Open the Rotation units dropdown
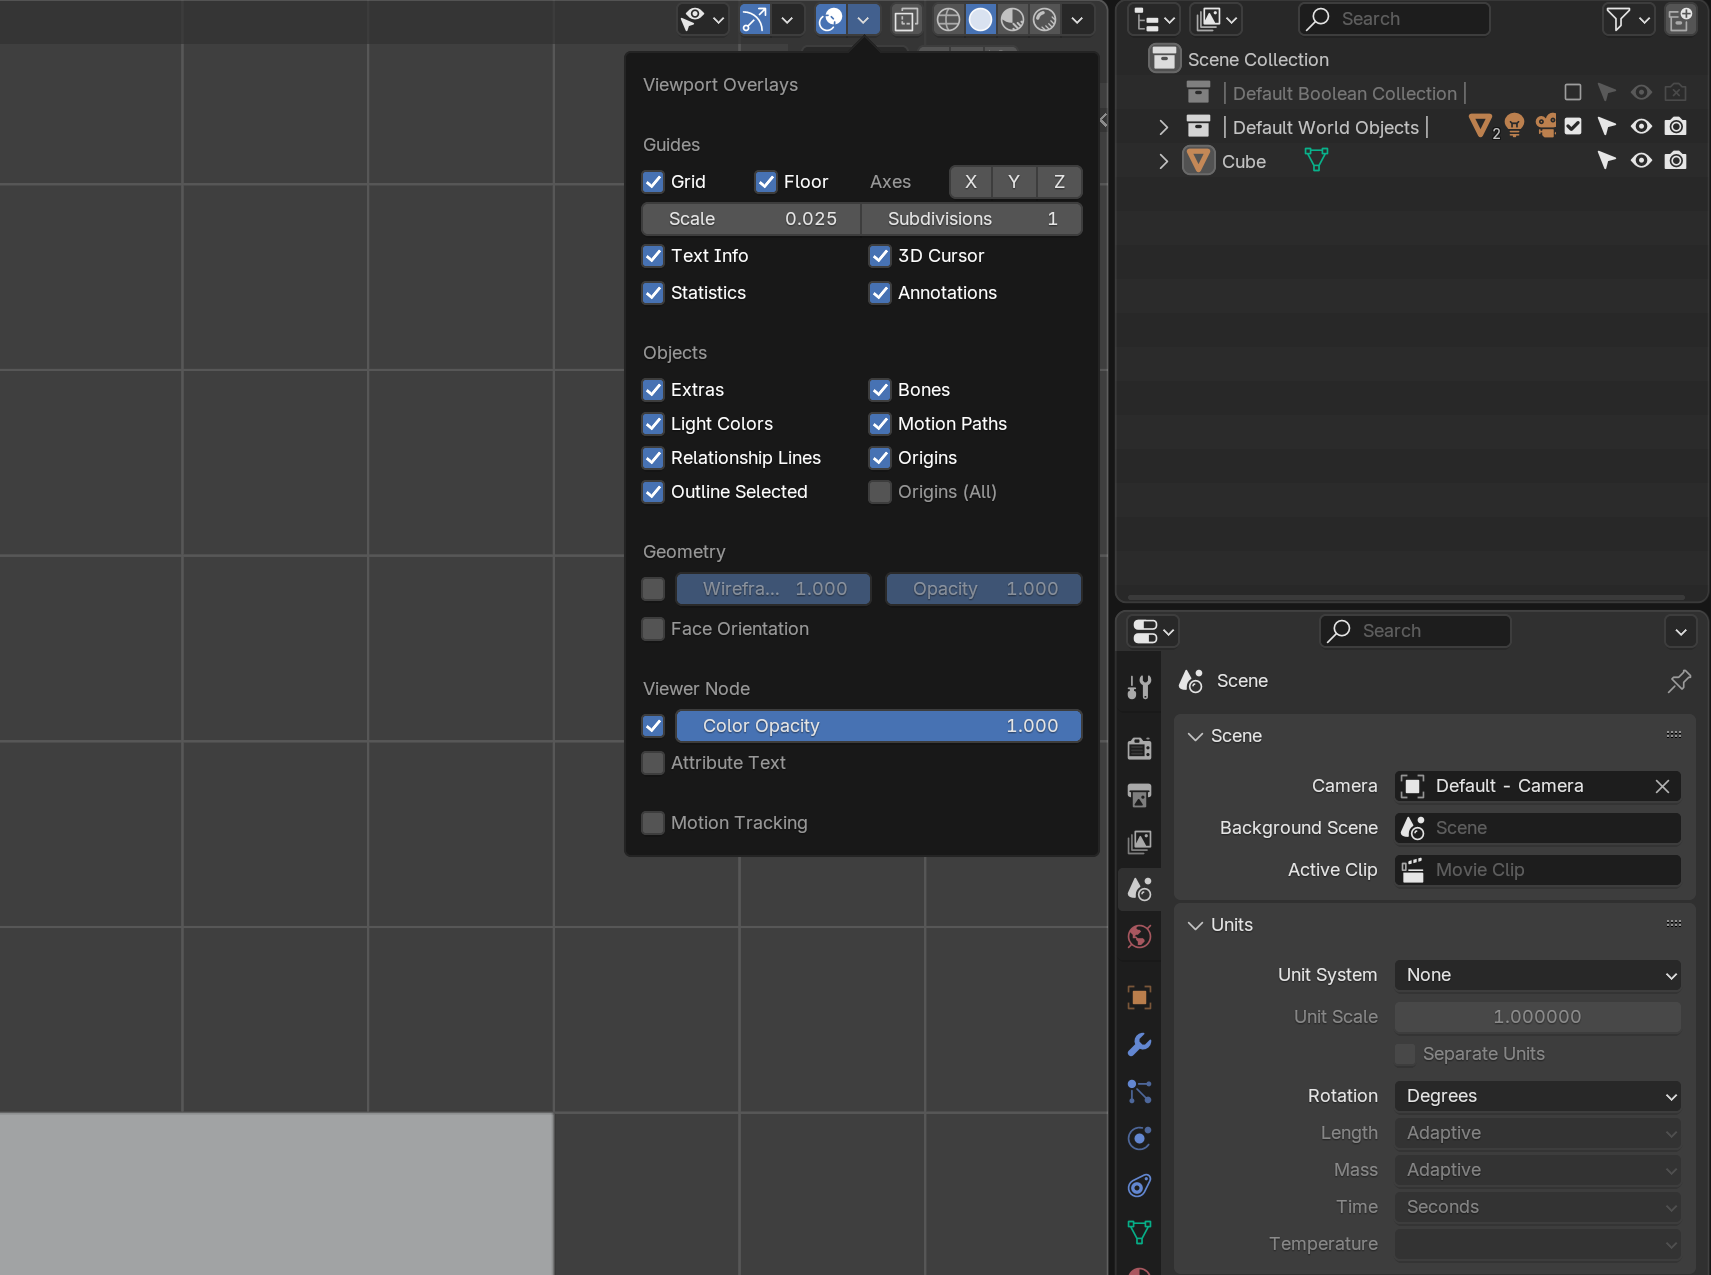 click(x=1538, y=1096)
